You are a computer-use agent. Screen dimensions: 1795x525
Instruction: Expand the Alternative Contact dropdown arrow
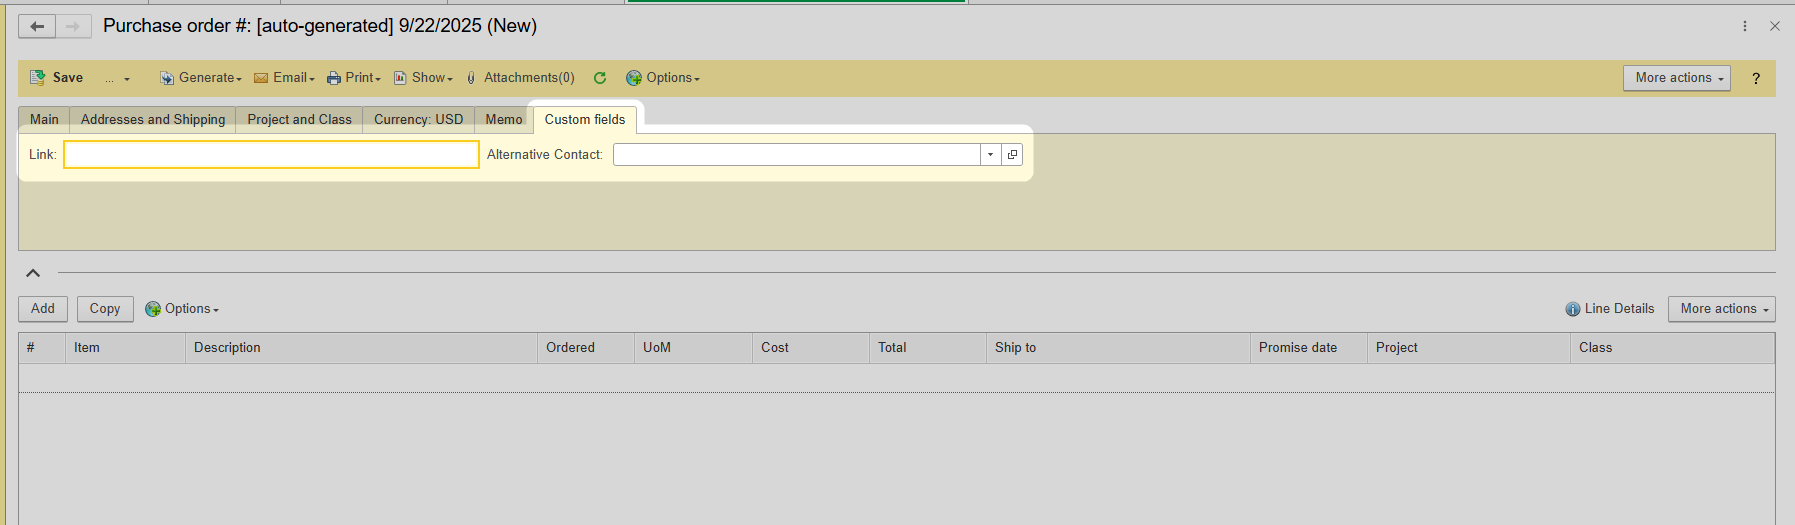tap(990, 155)
